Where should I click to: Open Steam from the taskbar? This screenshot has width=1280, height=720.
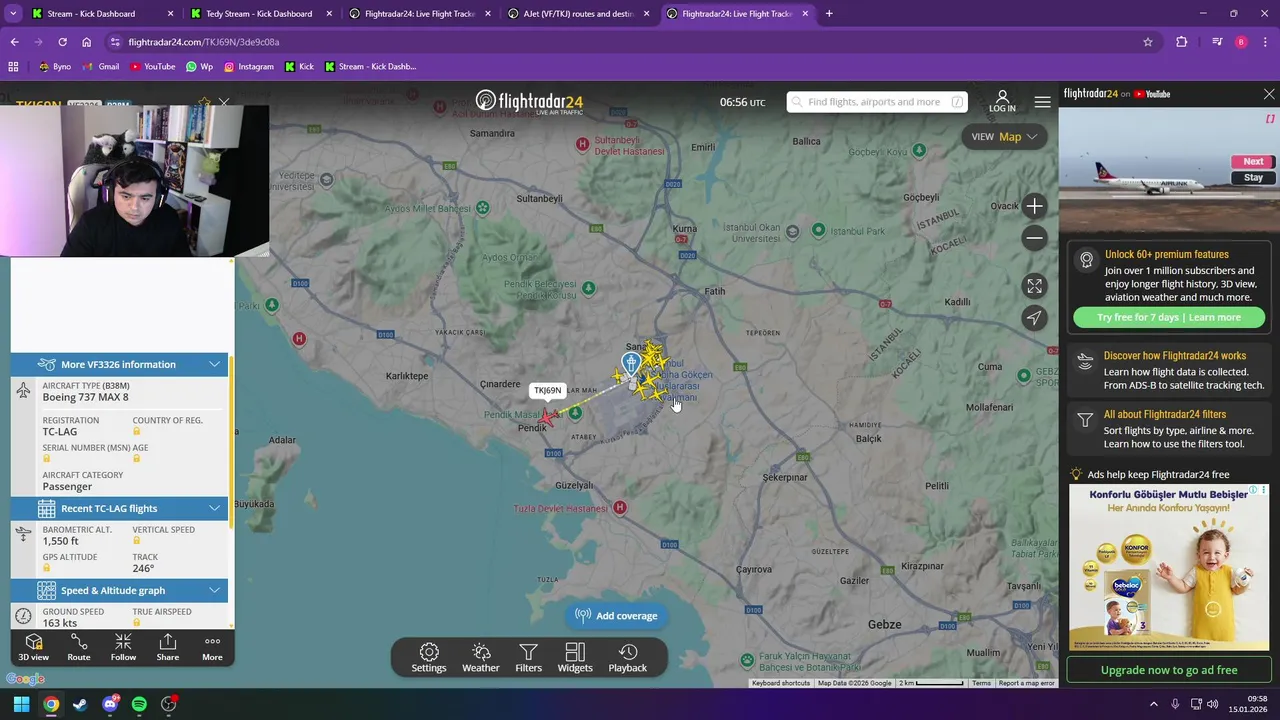[x=80, y=704]
